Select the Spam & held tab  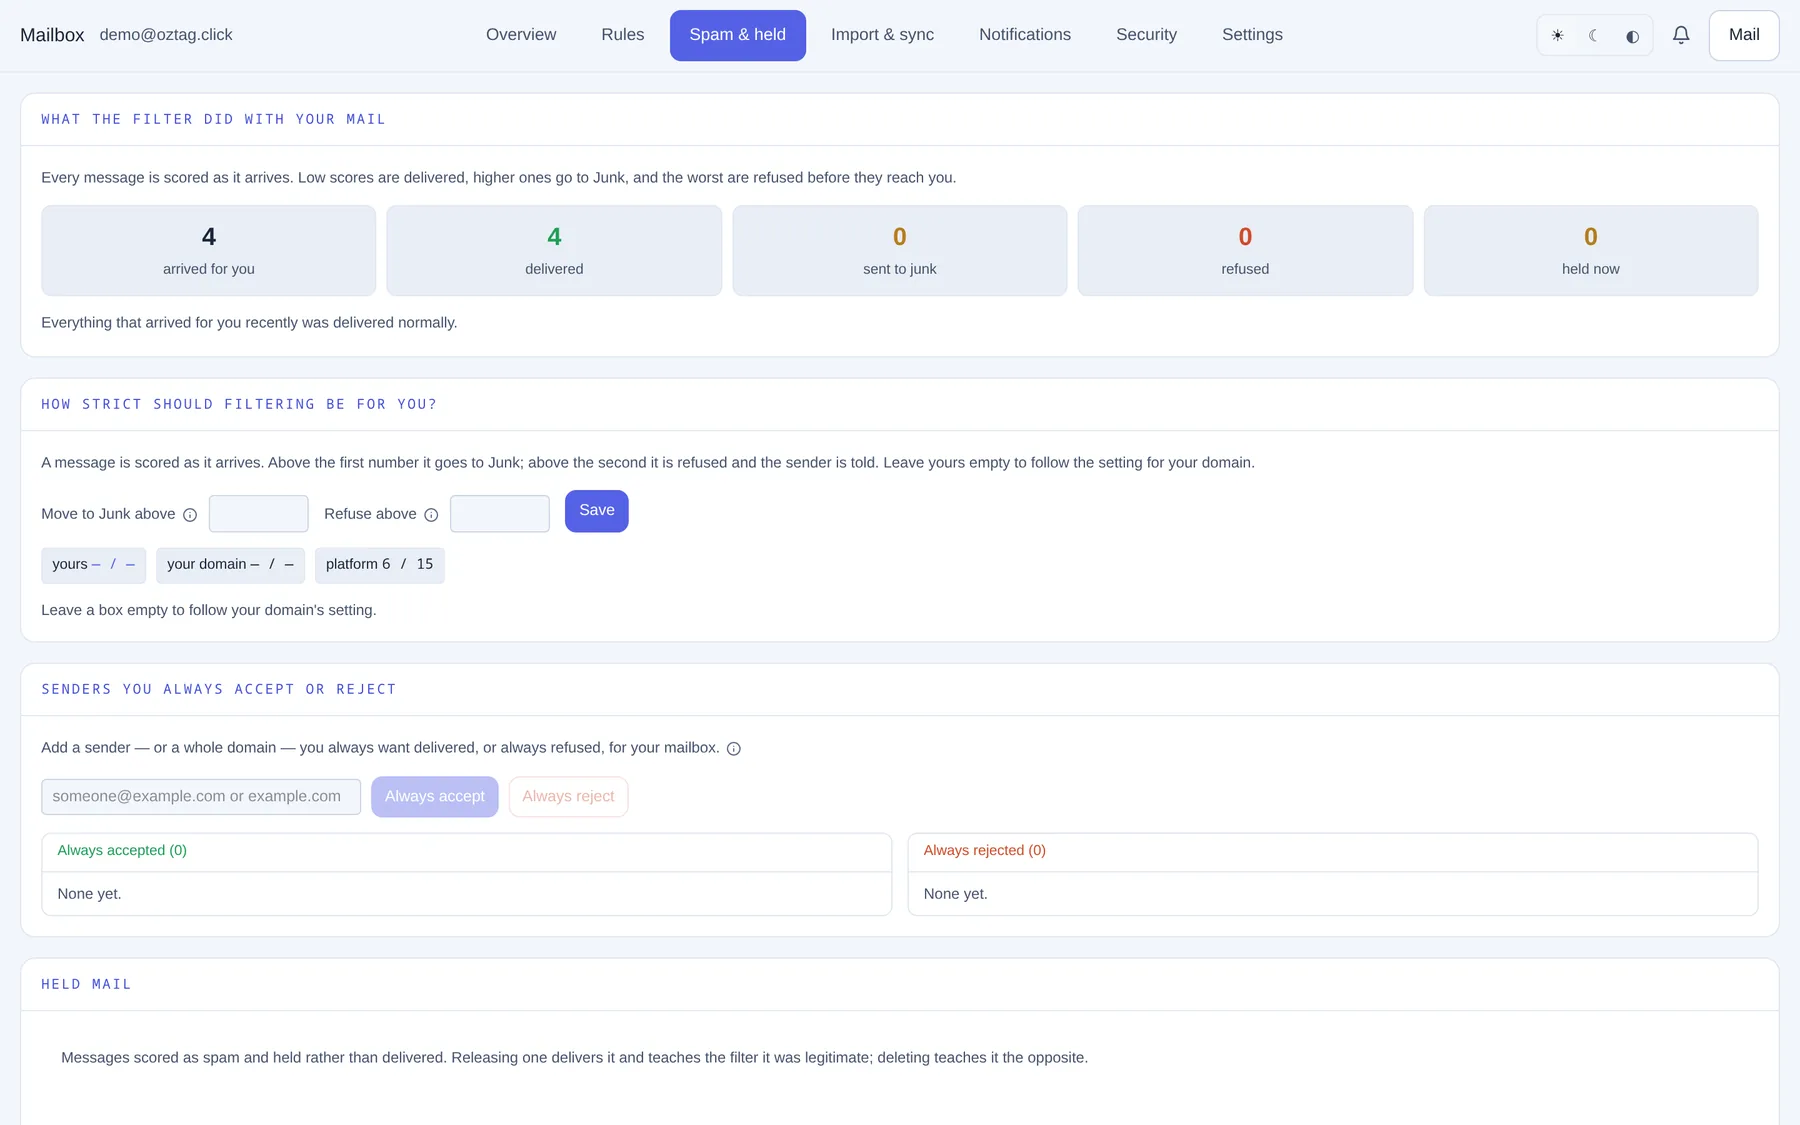(738, 35)
